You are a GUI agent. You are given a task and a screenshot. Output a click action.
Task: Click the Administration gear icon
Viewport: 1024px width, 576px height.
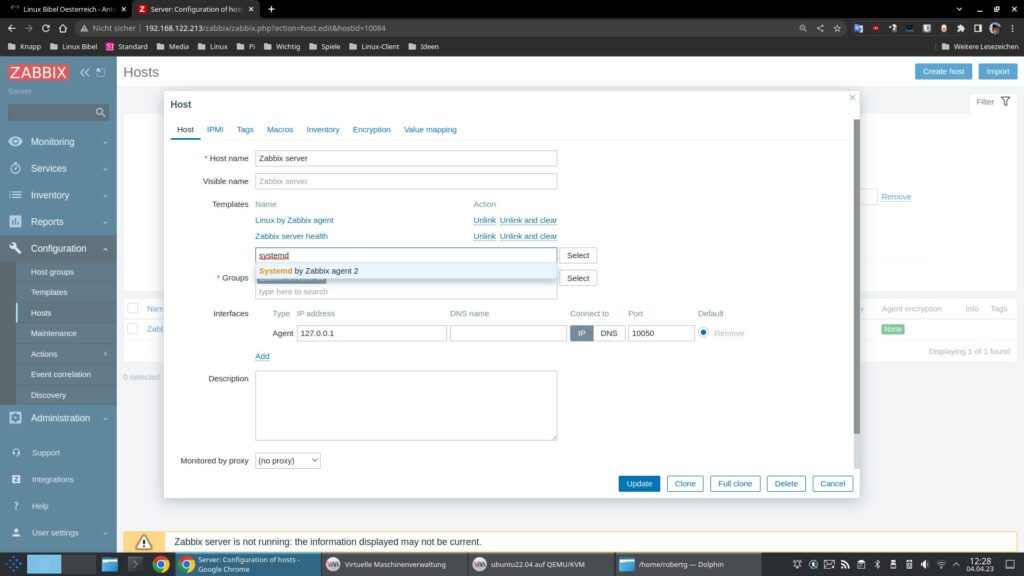[15, 418]
